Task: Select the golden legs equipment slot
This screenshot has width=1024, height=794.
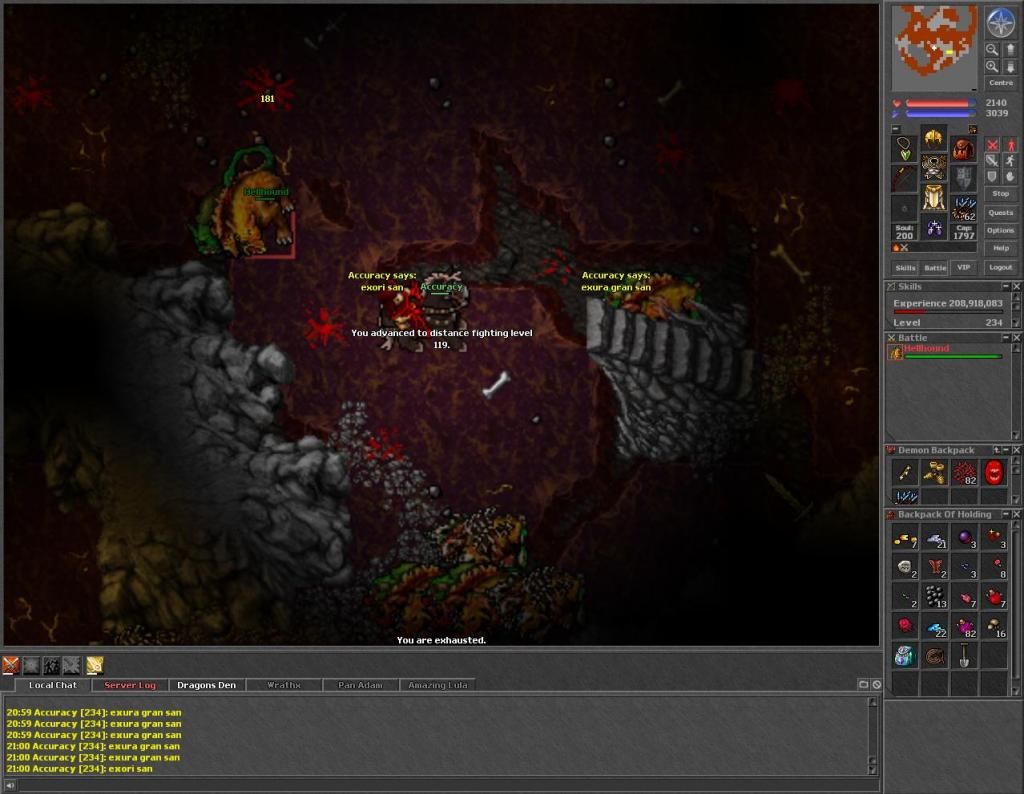Action: pos(934,197)
